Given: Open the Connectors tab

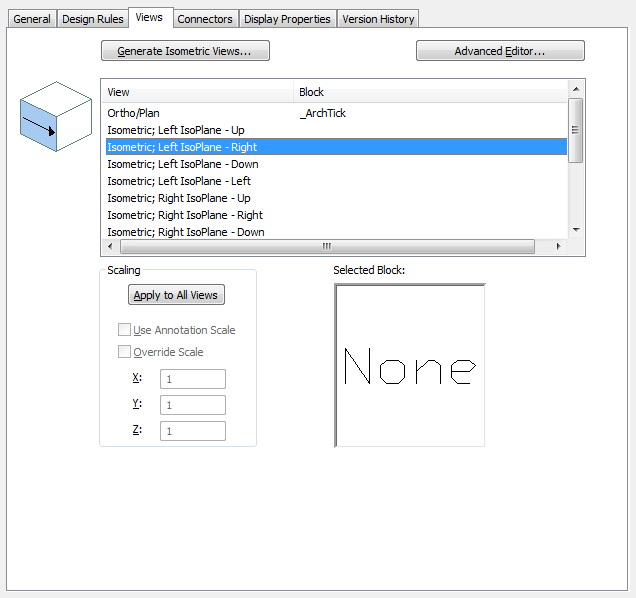Looking at the screenshot, I should [x=205, y=19].
